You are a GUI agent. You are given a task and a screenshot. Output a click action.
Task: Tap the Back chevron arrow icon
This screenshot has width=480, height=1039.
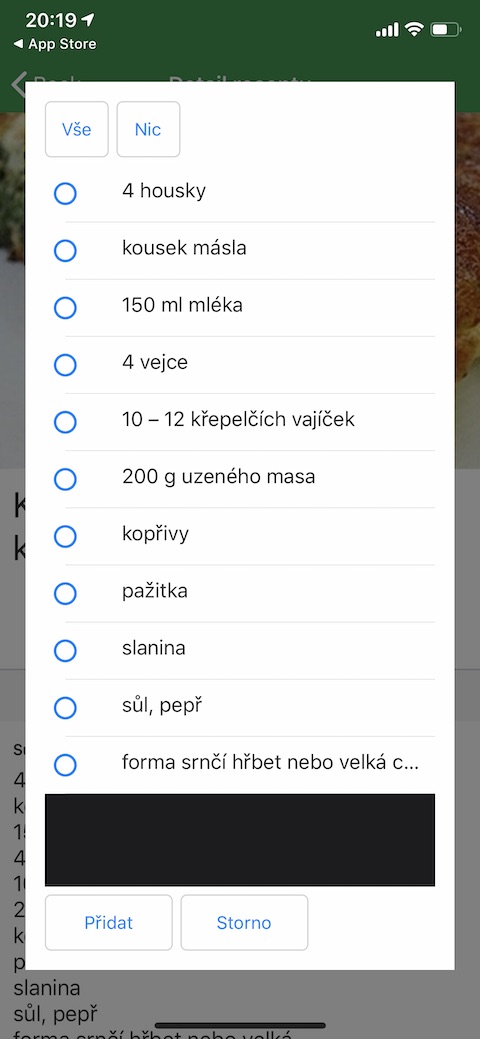coord(19,84)
